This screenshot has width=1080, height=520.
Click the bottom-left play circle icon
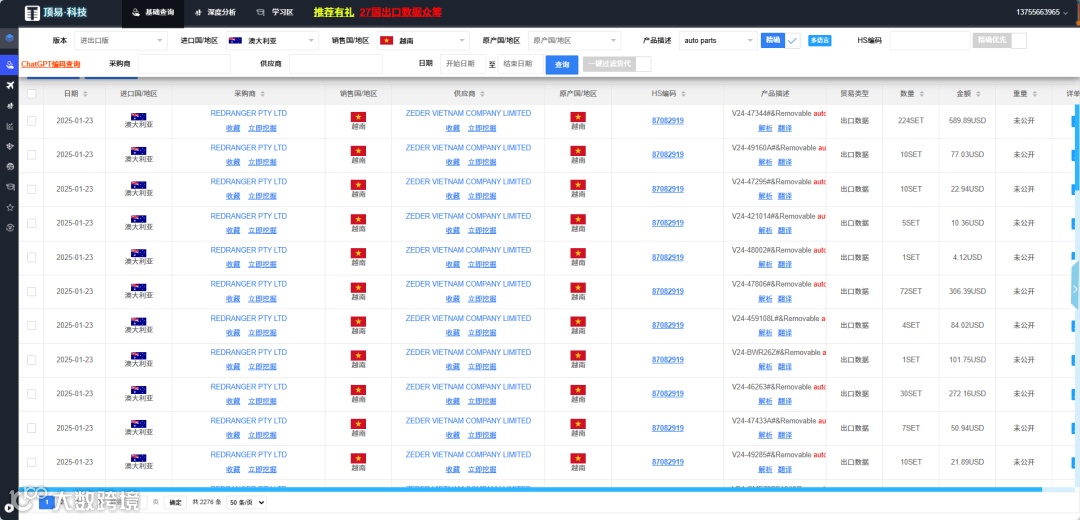[x=9, y=508]
